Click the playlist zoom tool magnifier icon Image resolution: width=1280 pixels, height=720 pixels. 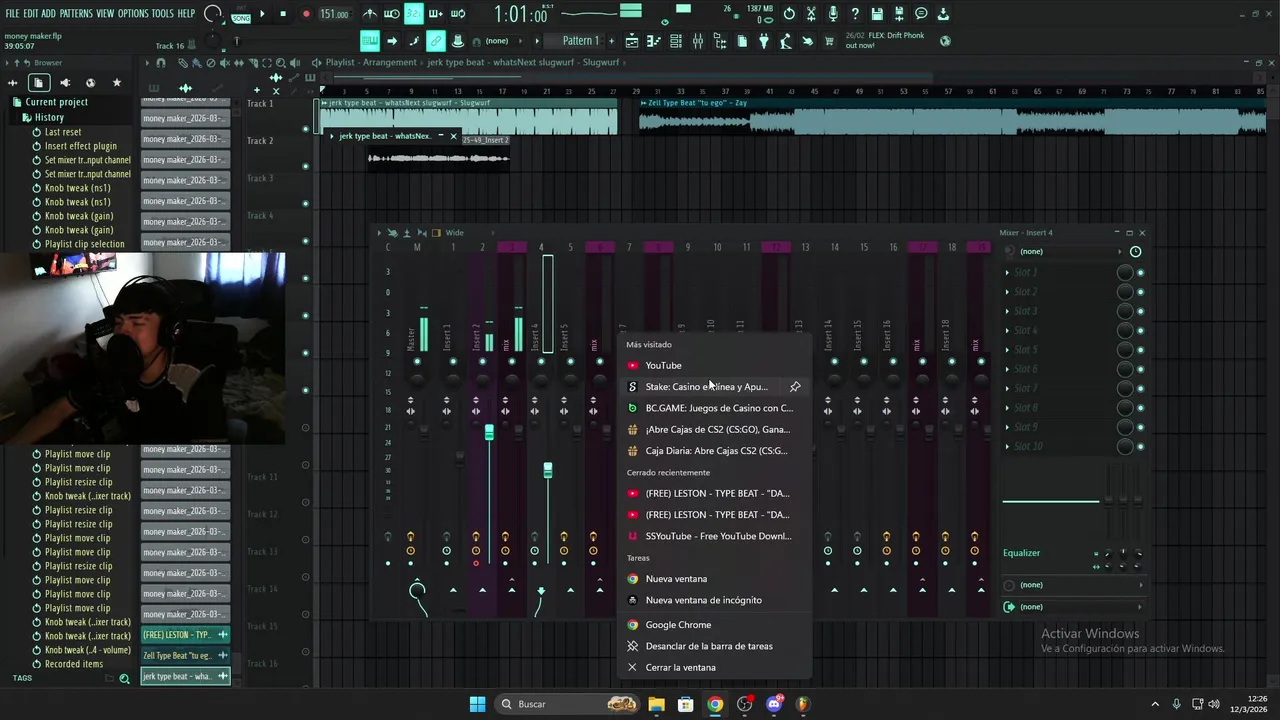tap(280, 62)
